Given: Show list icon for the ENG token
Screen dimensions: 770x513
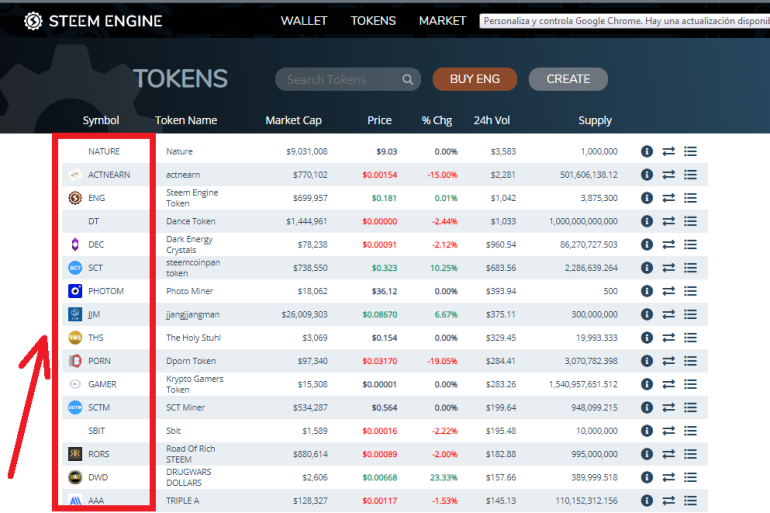Looking at the screenshot, I should pyautogui.click(x=690, y=198).
